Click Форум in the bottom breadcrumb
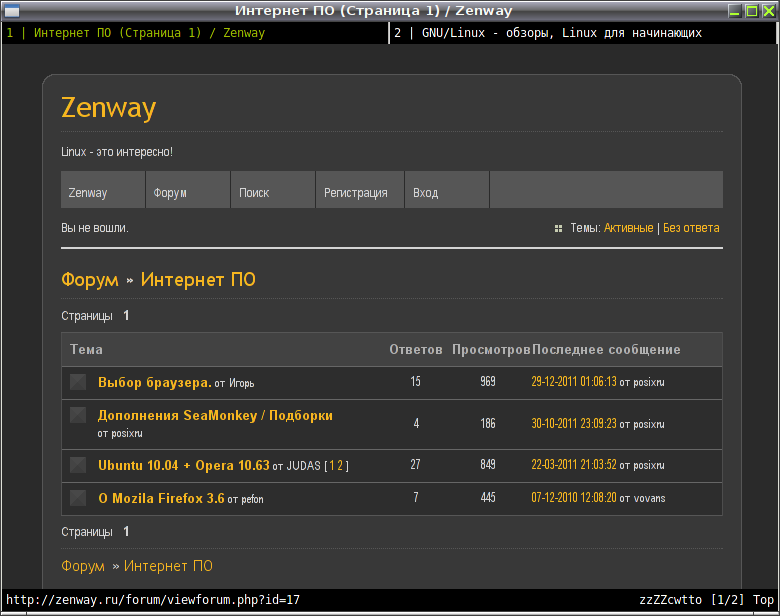Screen dimensions: 780x616 coord(83,566)
